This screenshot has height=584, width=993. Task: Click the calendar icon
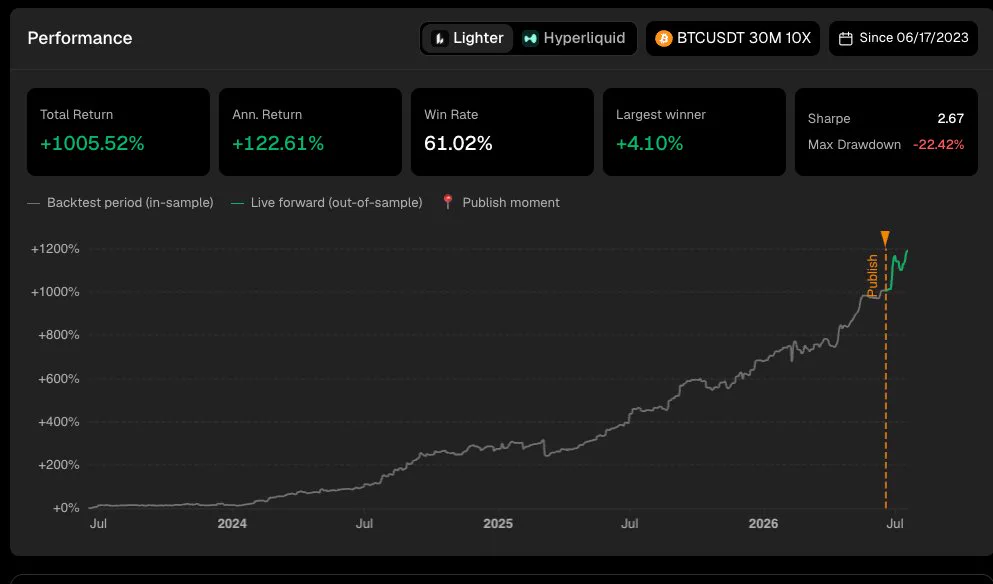pyautogui.click(x=845, y=39)
